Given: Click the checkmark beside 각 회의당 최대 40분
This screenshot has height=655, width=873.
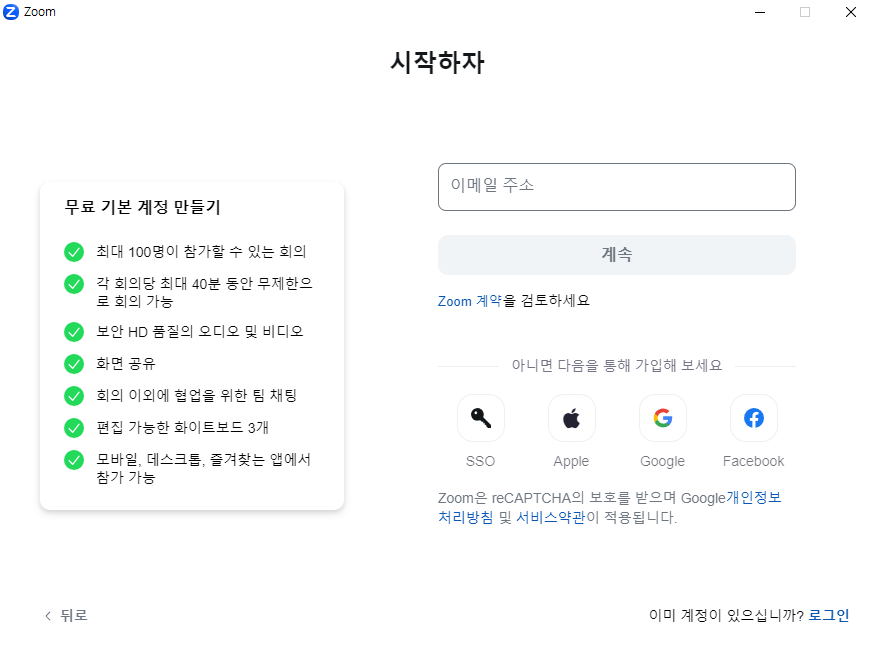Looking at the screenshot, I should 74,284.
